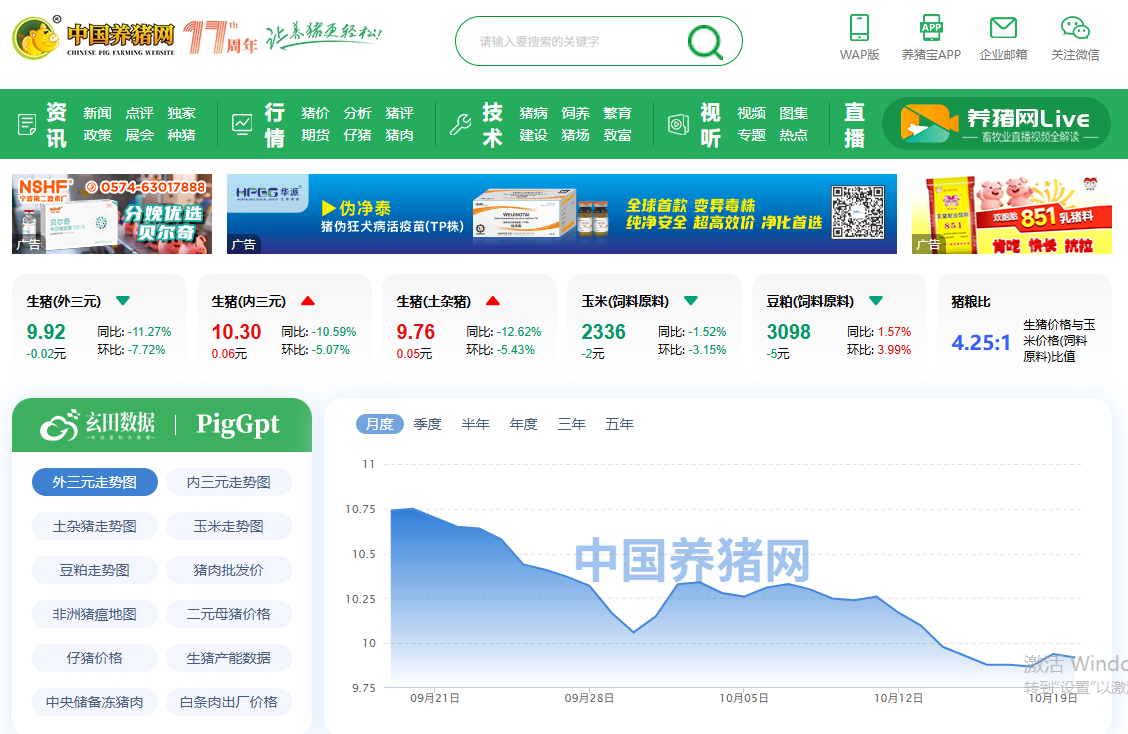1128x734 pixels.
Task: Click the 4.25:1 猪粮比 value
Action: (981, 343)
